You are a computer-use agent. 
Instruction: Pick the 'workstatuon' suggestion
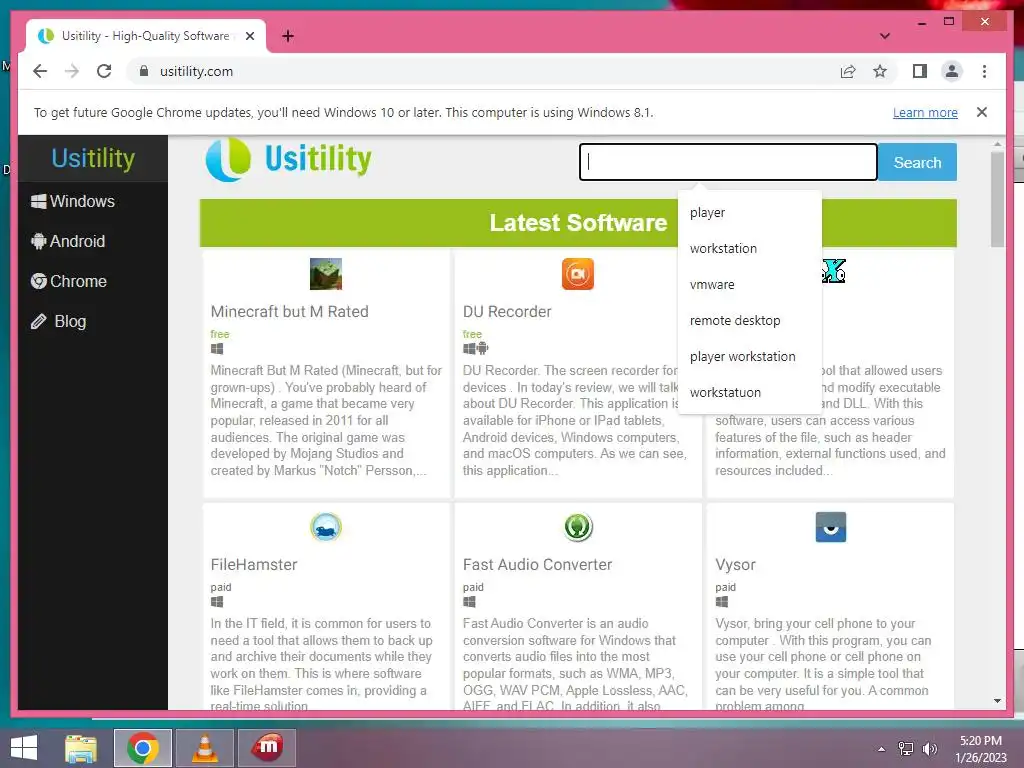tap(750, 392)
